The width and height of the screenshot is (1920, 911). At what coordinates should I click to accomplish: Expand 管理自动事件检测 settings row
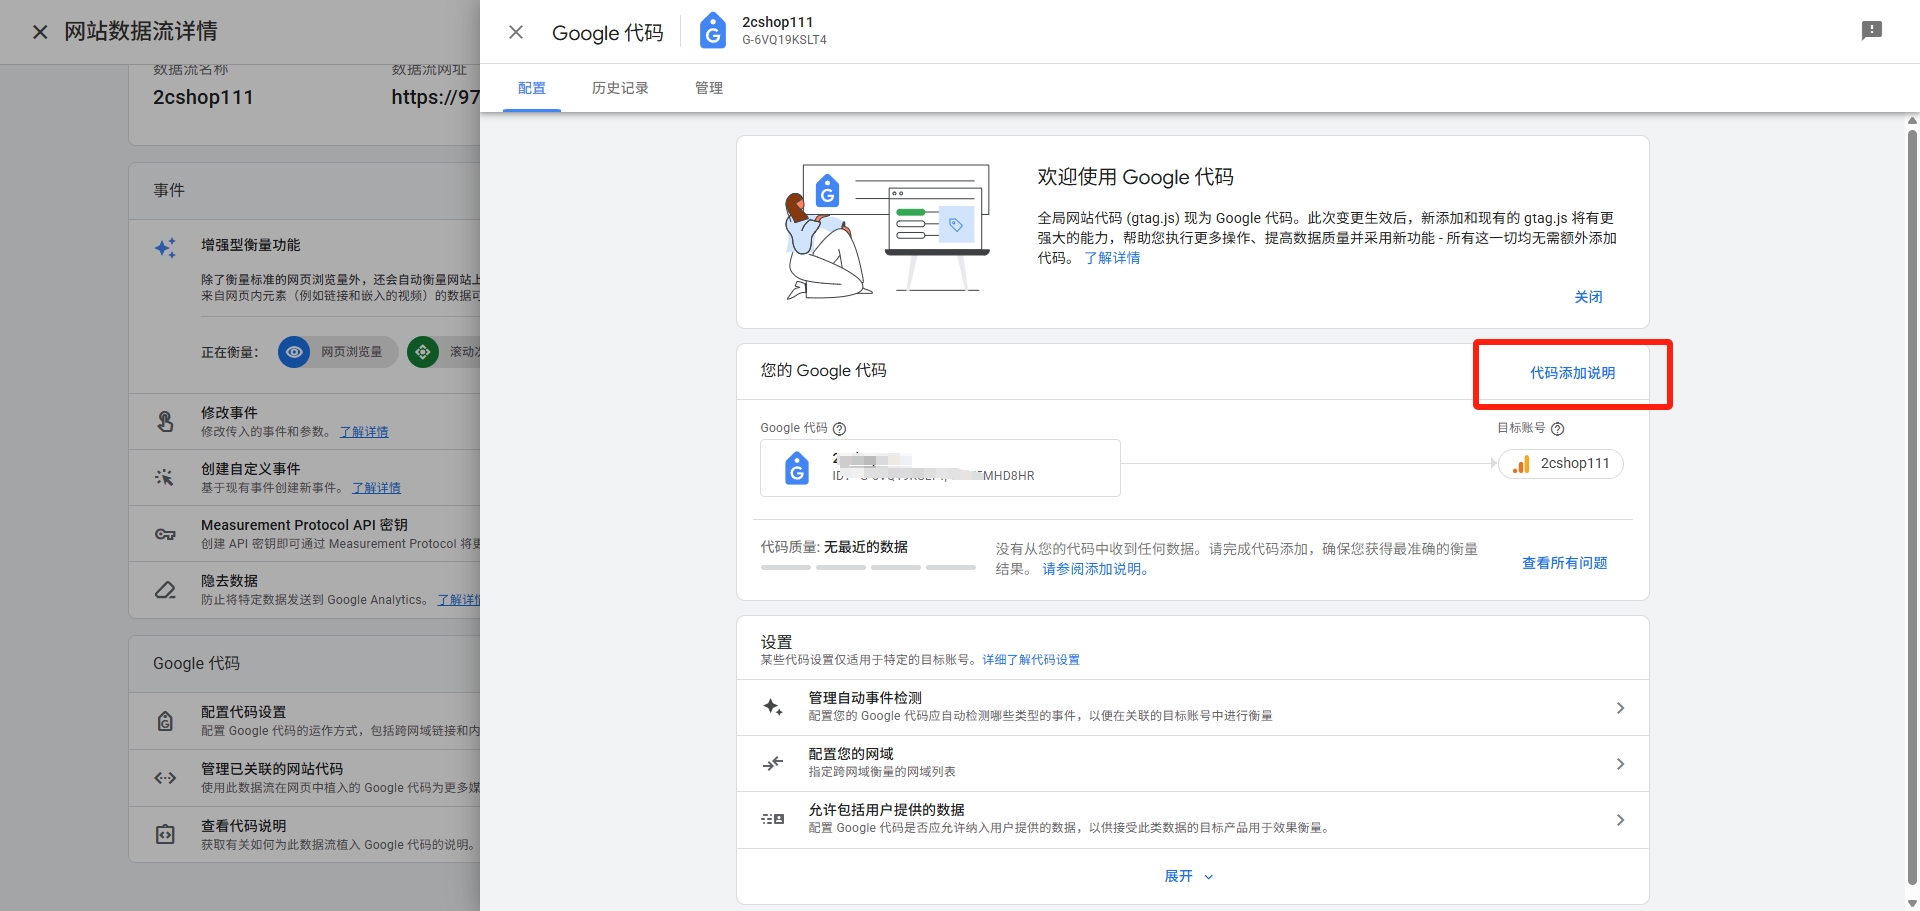pyautogui.click(x=1620, y=708)
